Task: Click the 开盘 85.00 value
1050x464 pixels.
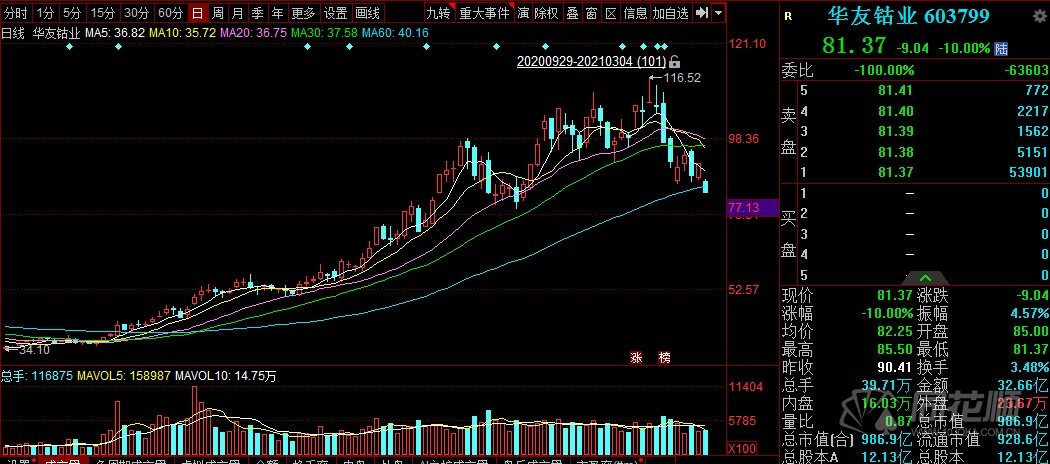Action: (x=1030, y=331)
